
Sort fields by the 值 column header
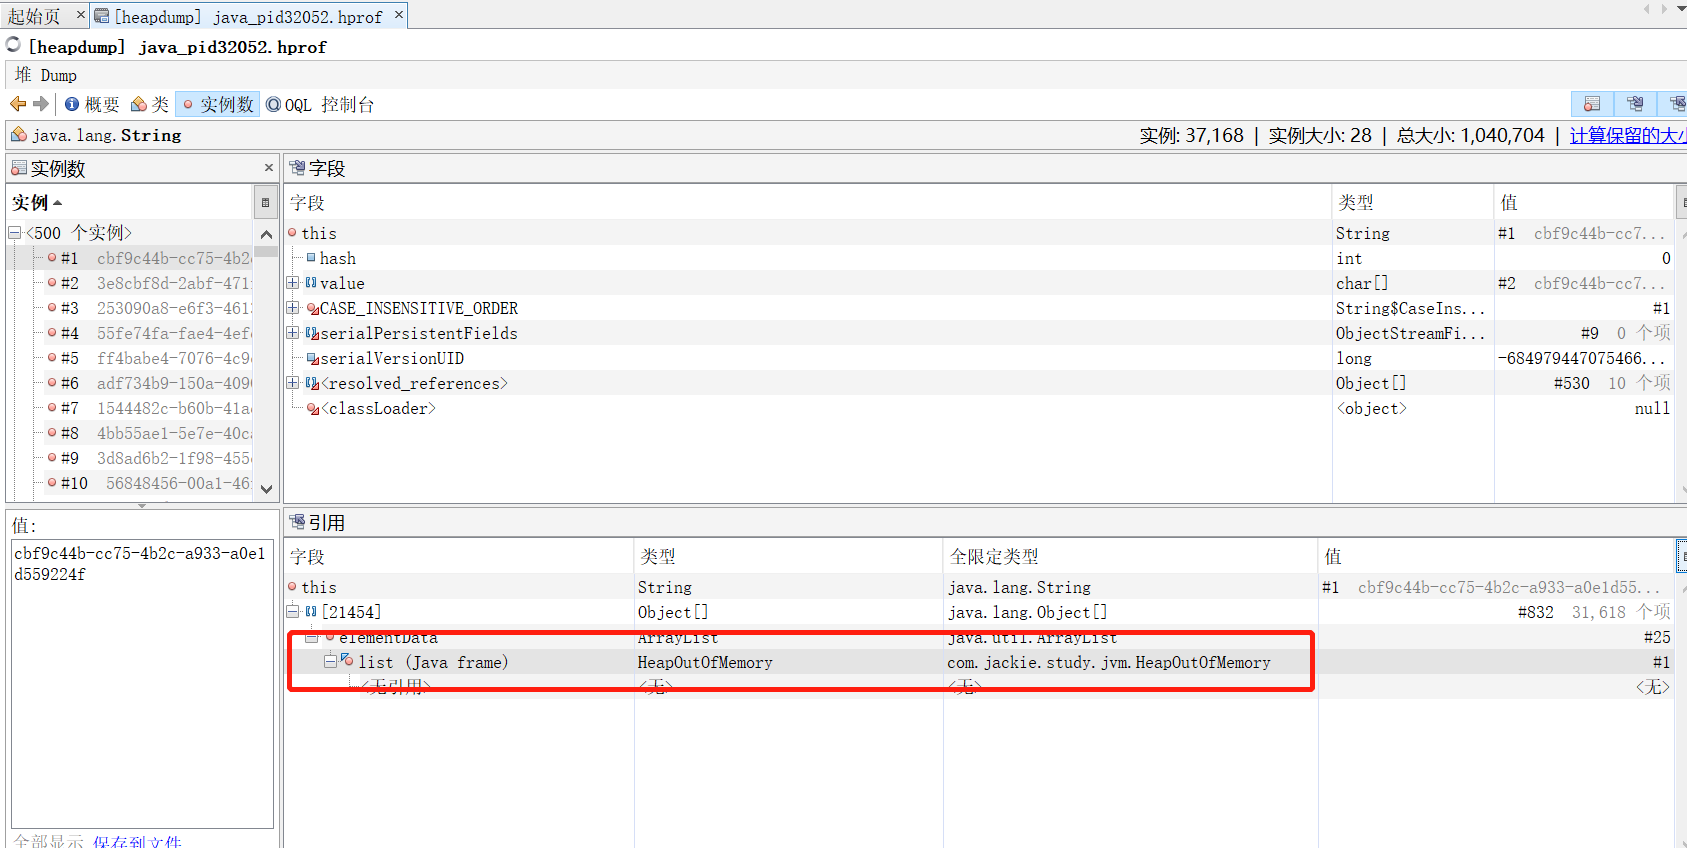(x=1584, y=202)
